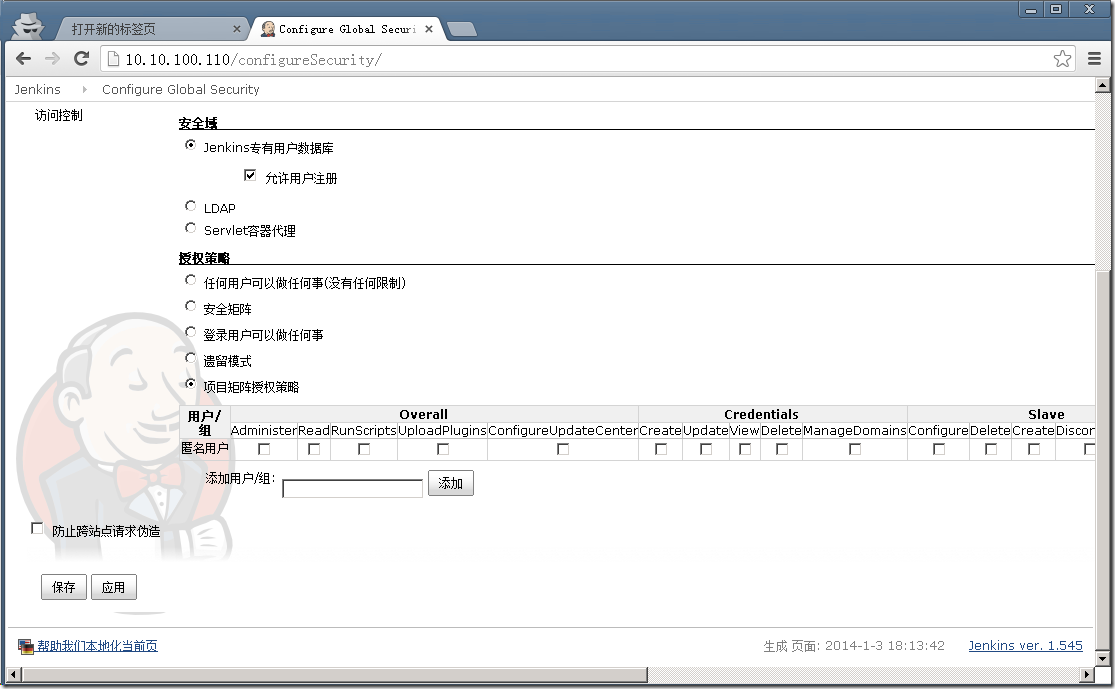Open the Chrome menu hamburger icon
This screenshot has height=689, width=1115.
(x=1094, y=59)
